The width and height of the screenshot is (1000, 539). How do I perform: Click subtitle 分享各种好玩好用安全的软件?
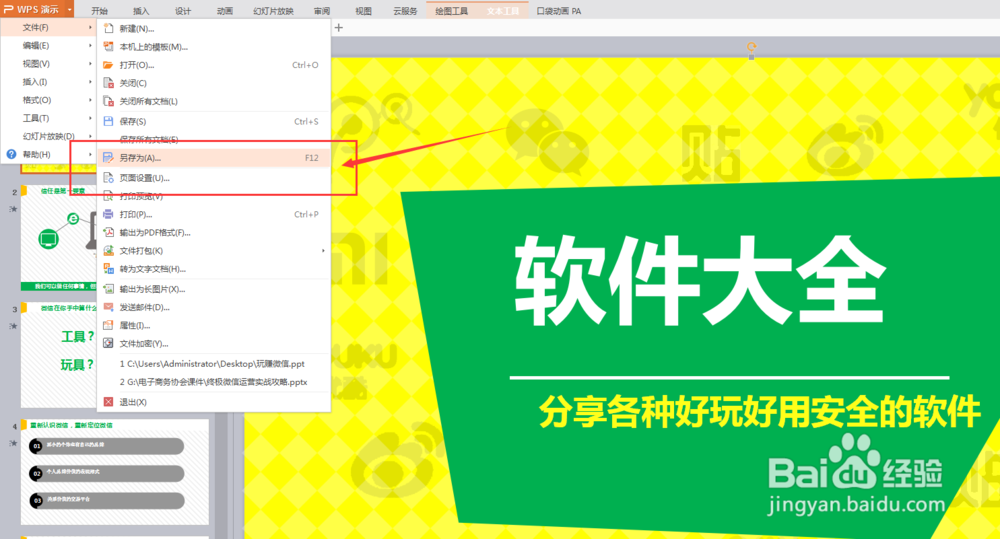(759, 411)
